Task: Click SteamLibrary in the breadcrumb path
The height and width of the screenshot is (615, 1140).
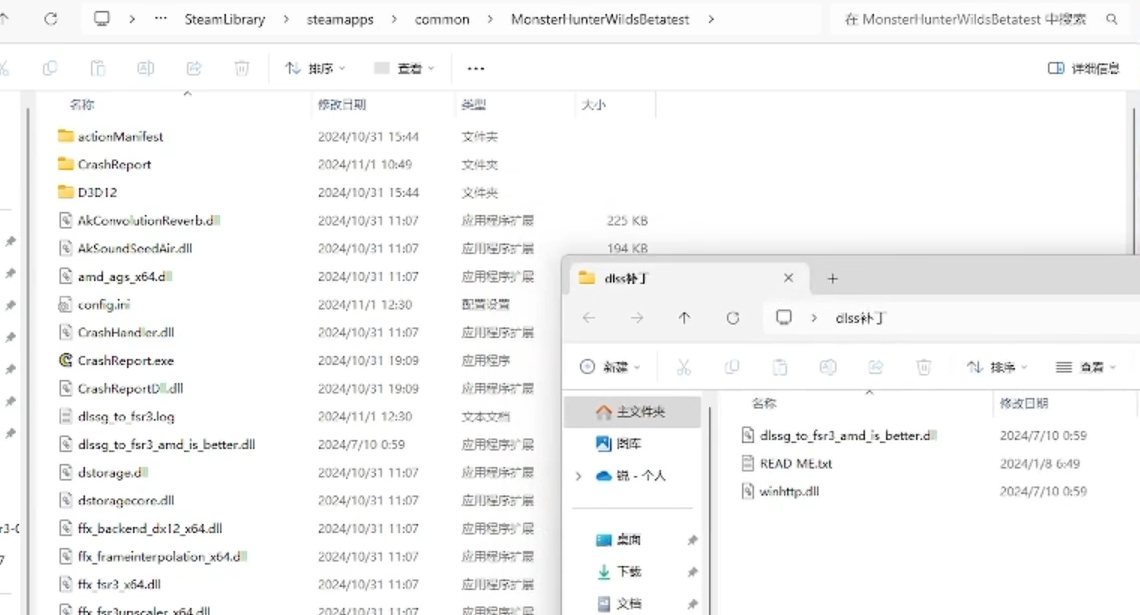Action: point(225,20)
